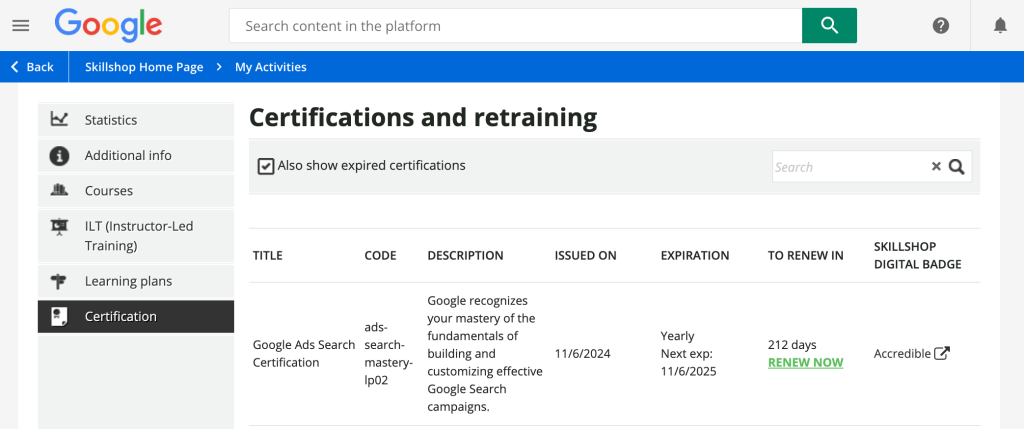
Task: Click the Certification badge icon
Action: (59, 317)
